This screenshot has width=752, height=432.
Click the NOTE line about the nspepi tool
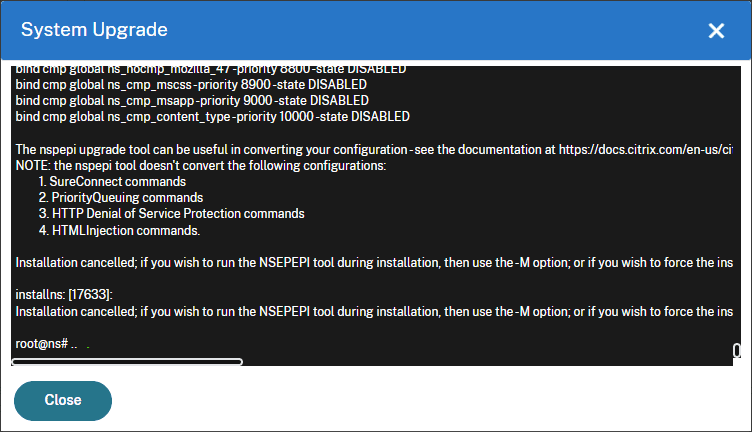click(x=201, y=165)
